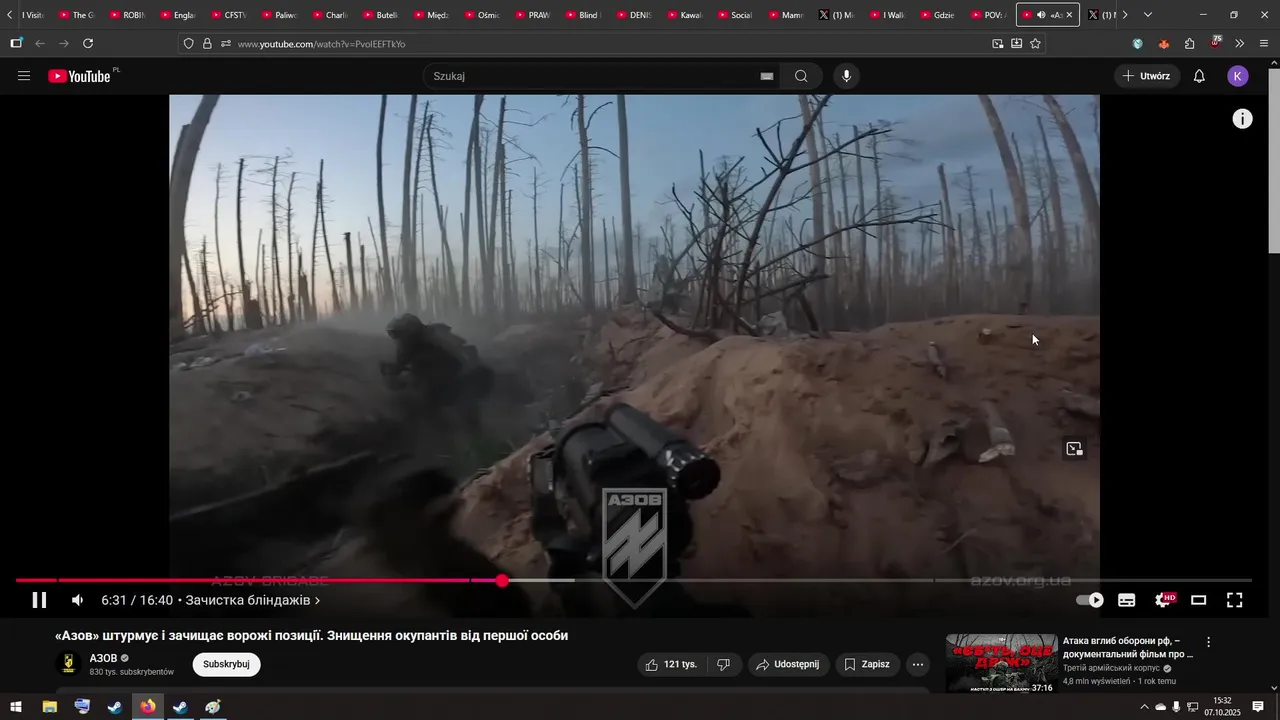
Task: Save video using Zapisz
Action: [866, 664]
